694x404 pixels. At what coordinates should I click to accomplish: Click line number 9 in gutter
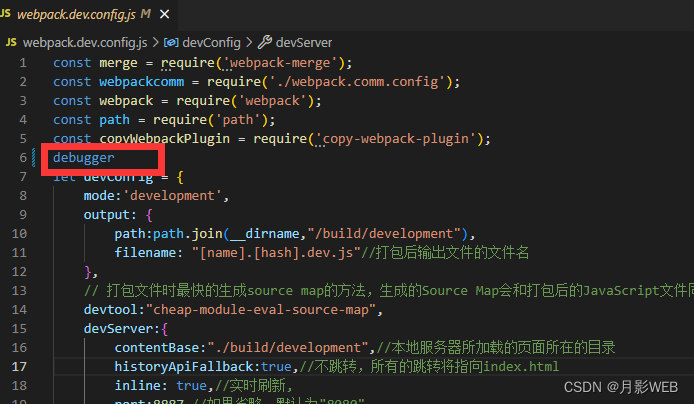click(x=23, y=215)
